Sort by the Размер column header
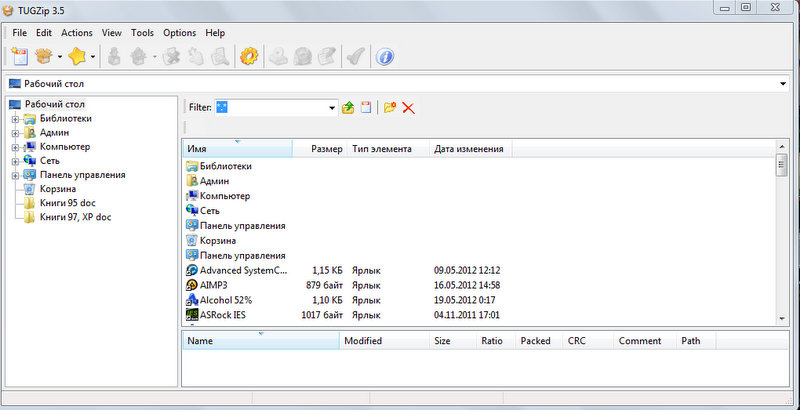Image resolution: width=800 pixels, height=410 pixels. point(320,148)
